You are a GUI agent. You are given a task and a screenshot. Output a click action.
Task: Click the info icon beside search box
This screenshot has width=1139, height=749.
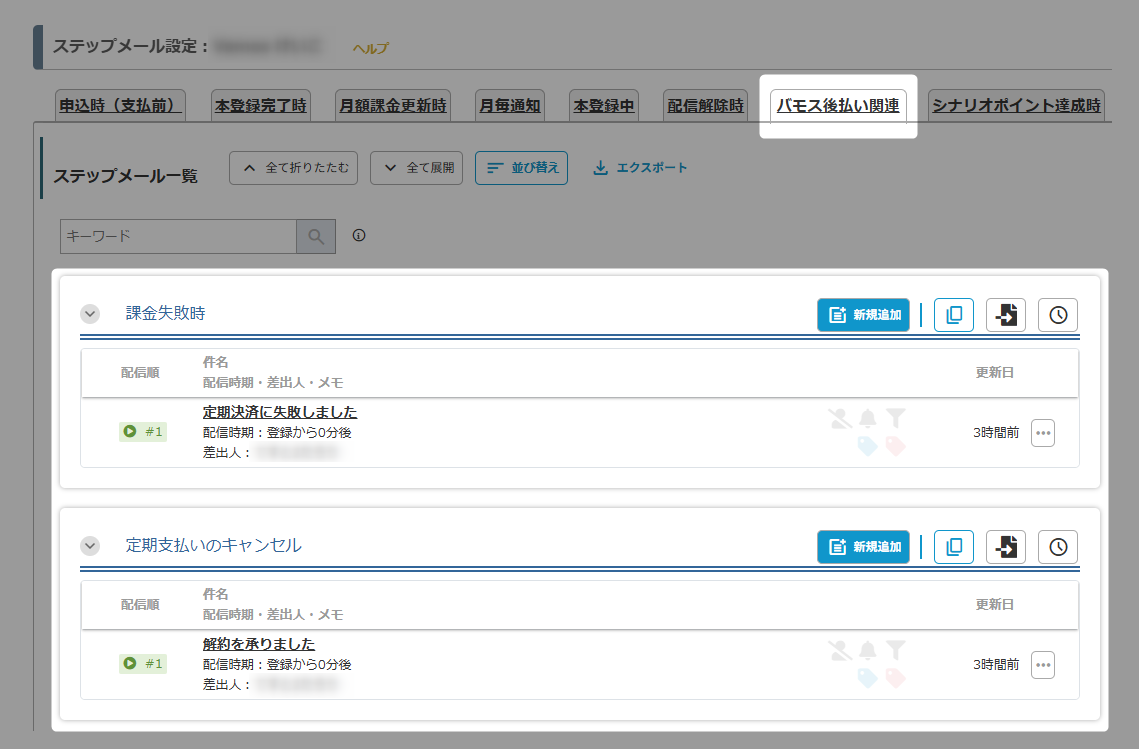click(359, 236)
